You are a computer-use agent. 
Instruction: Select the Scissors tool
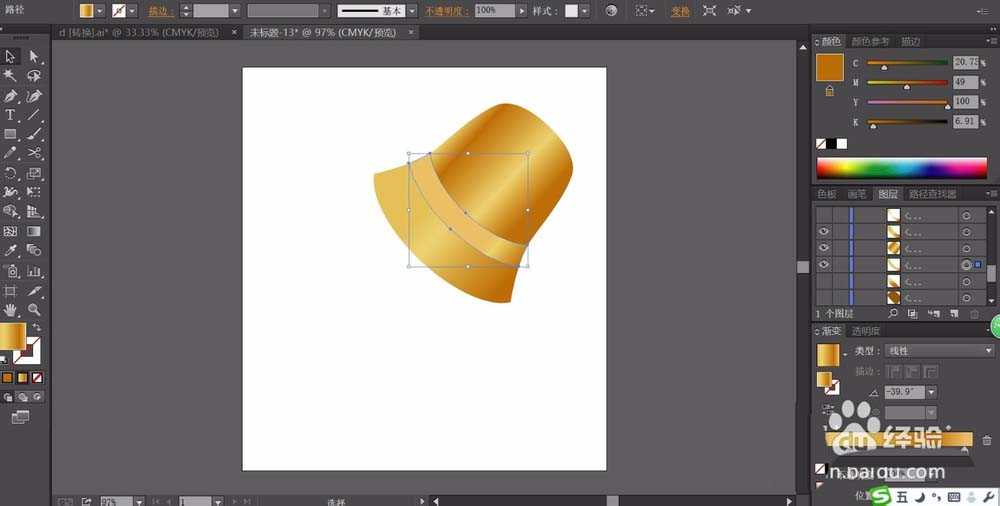tap(34, 153)
